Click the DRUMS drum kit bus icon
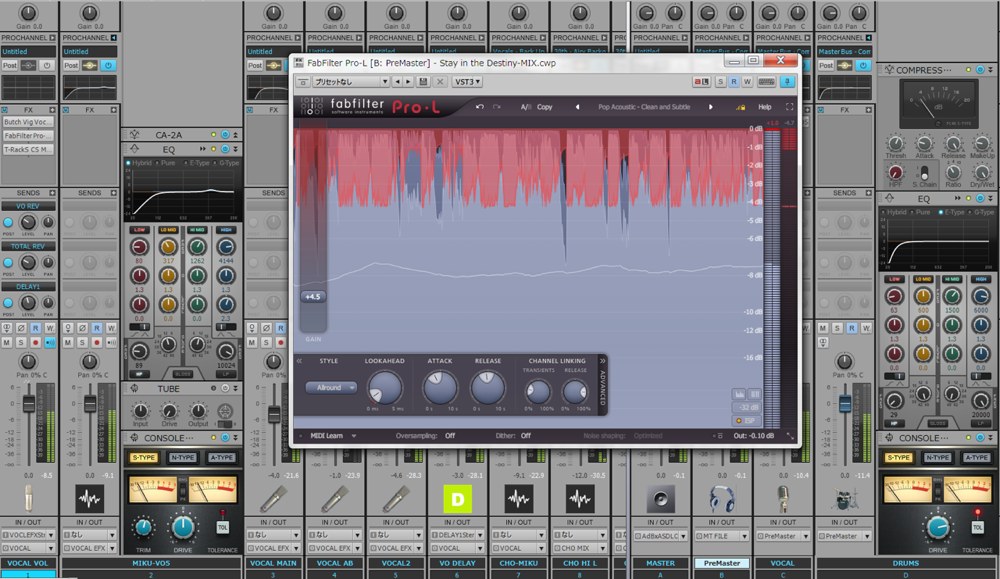 click(x=844, y=499)
